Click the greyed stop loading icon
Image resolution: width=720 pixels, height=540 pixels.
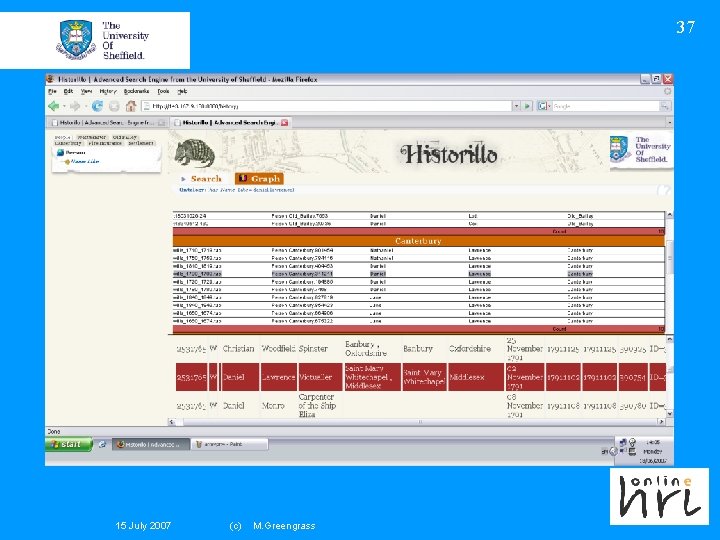(114, 106)
